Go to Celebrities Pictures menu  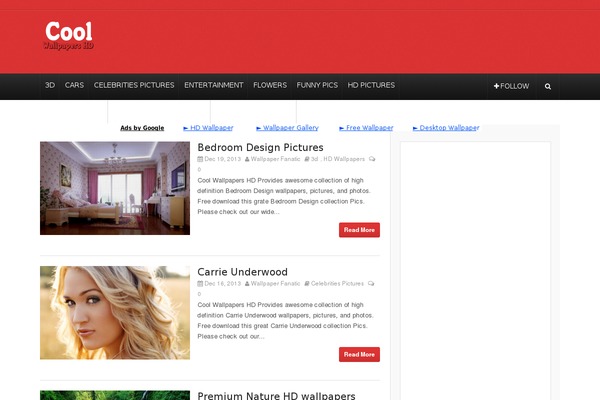point(134,85)
